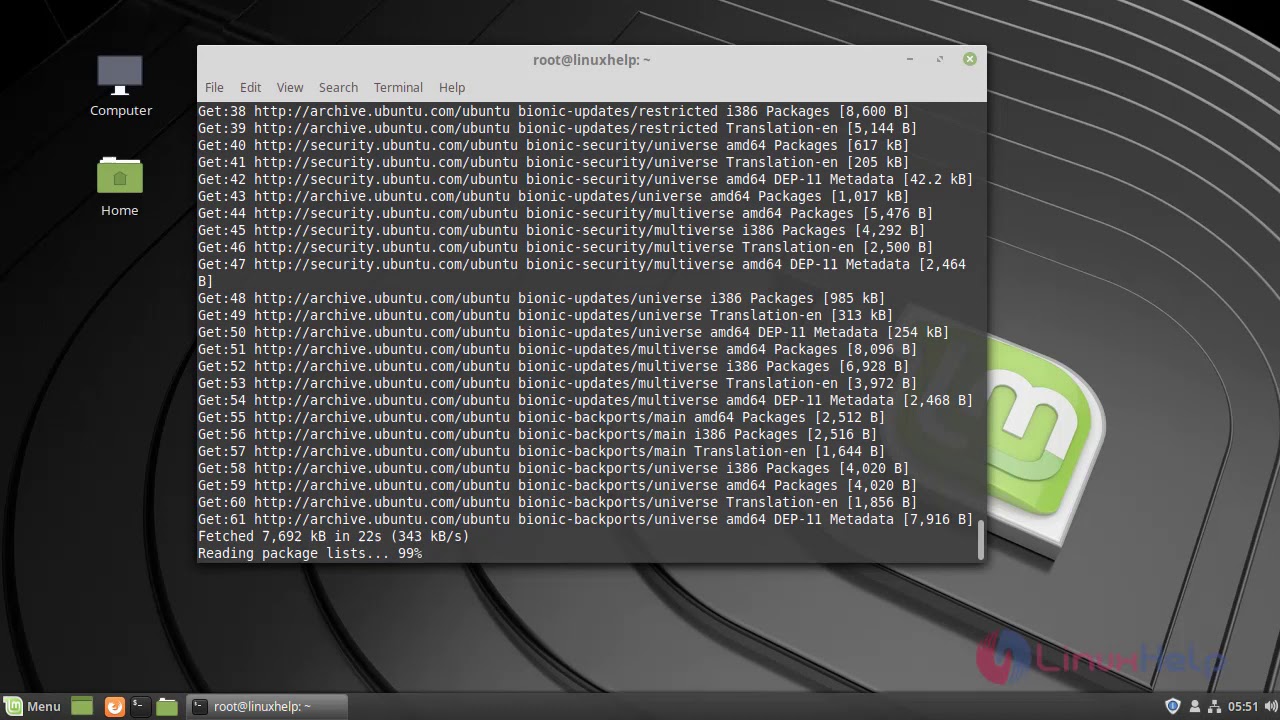Open the File menu in terminal
Viewport: 1280px width, 720px height.
(214, 87)
